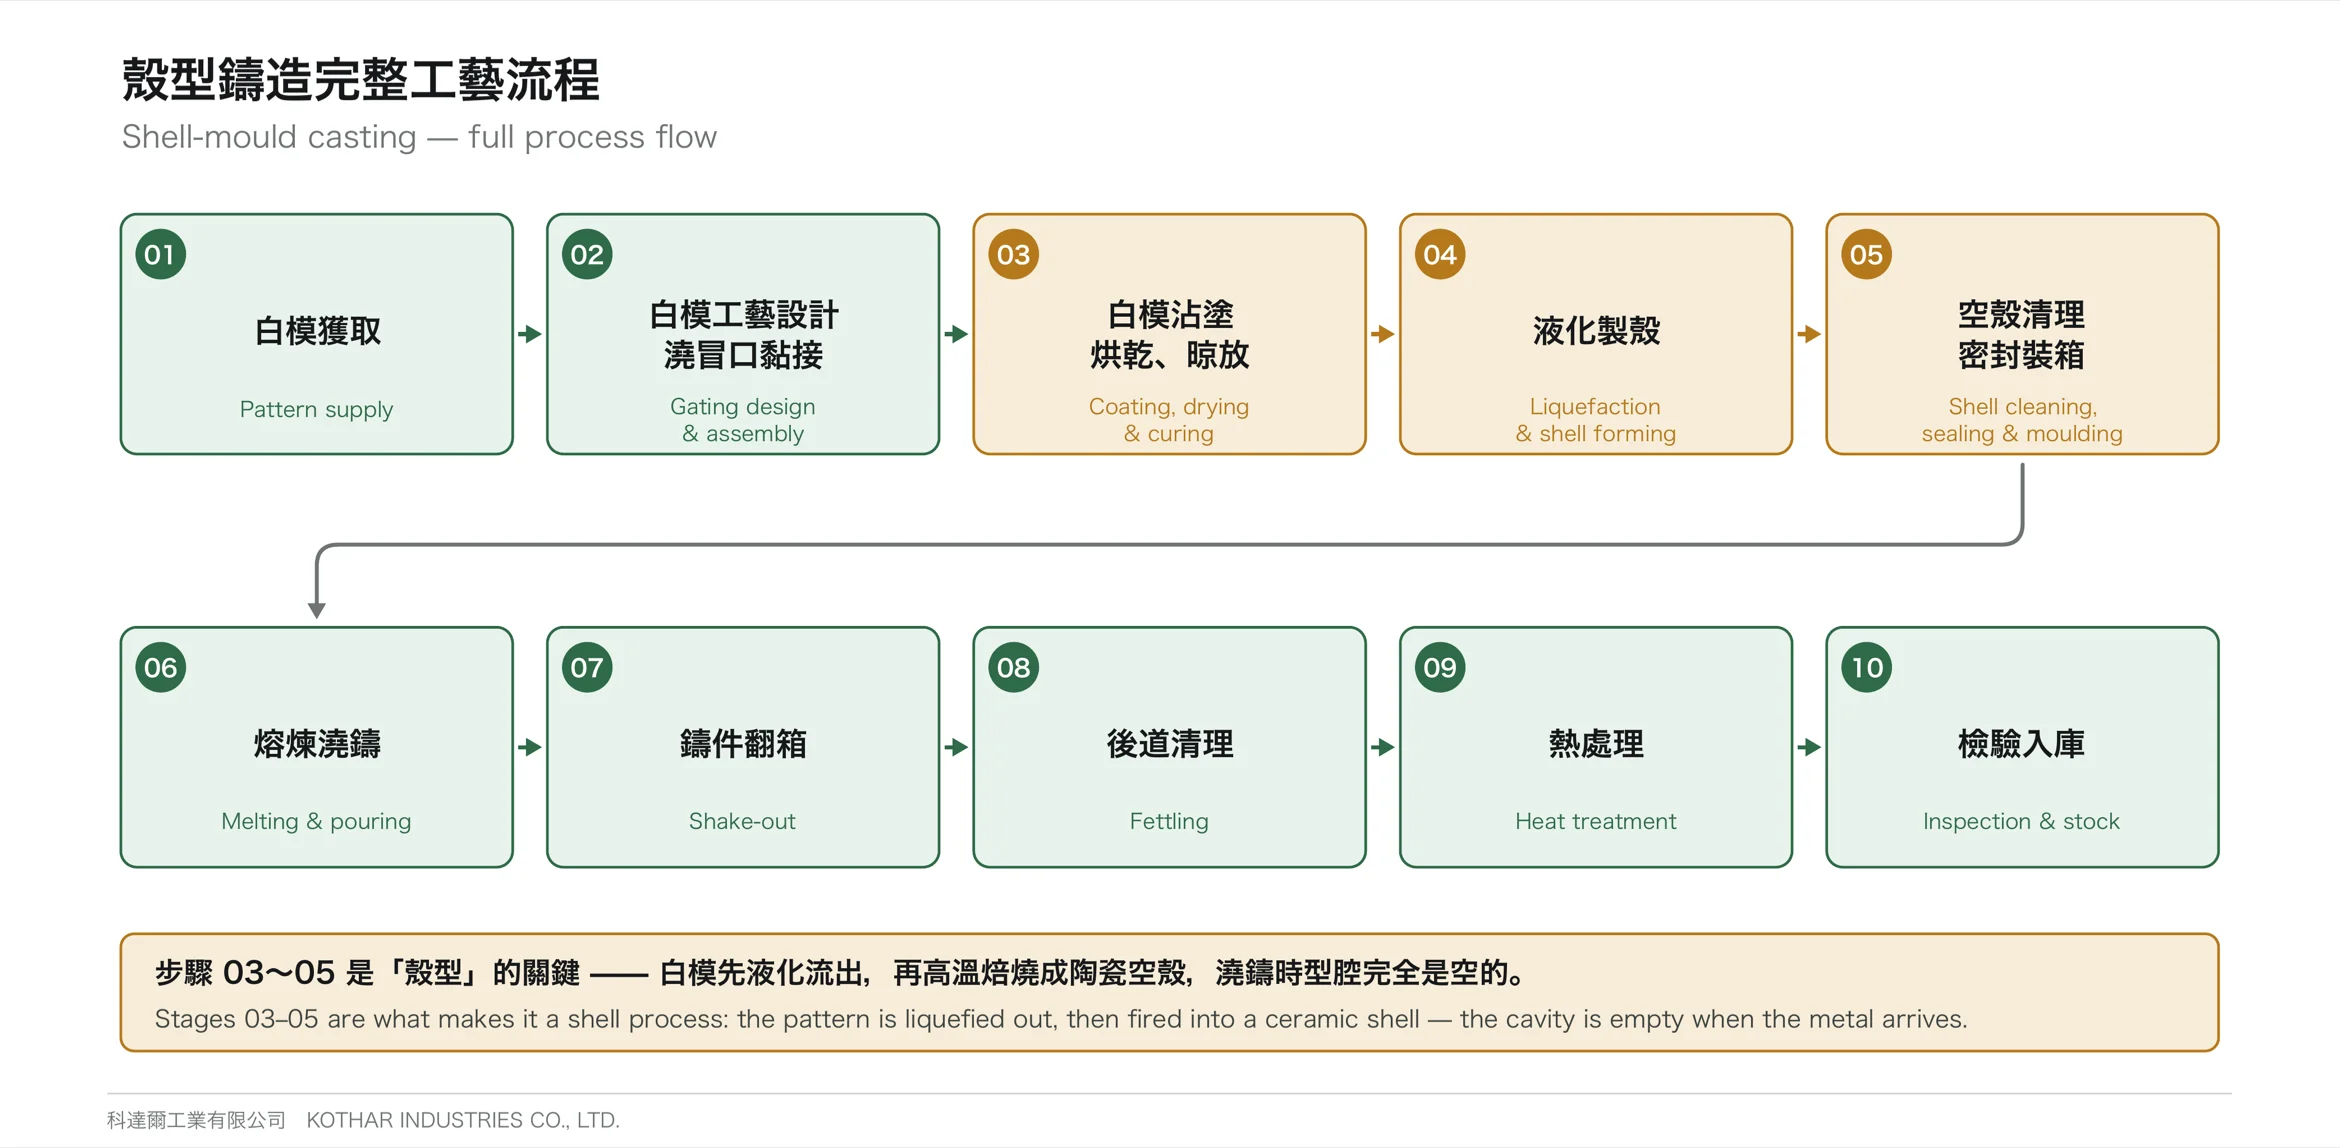Click 'Shell cleaning, sealing & moulding' caption

coord(2022,420)
